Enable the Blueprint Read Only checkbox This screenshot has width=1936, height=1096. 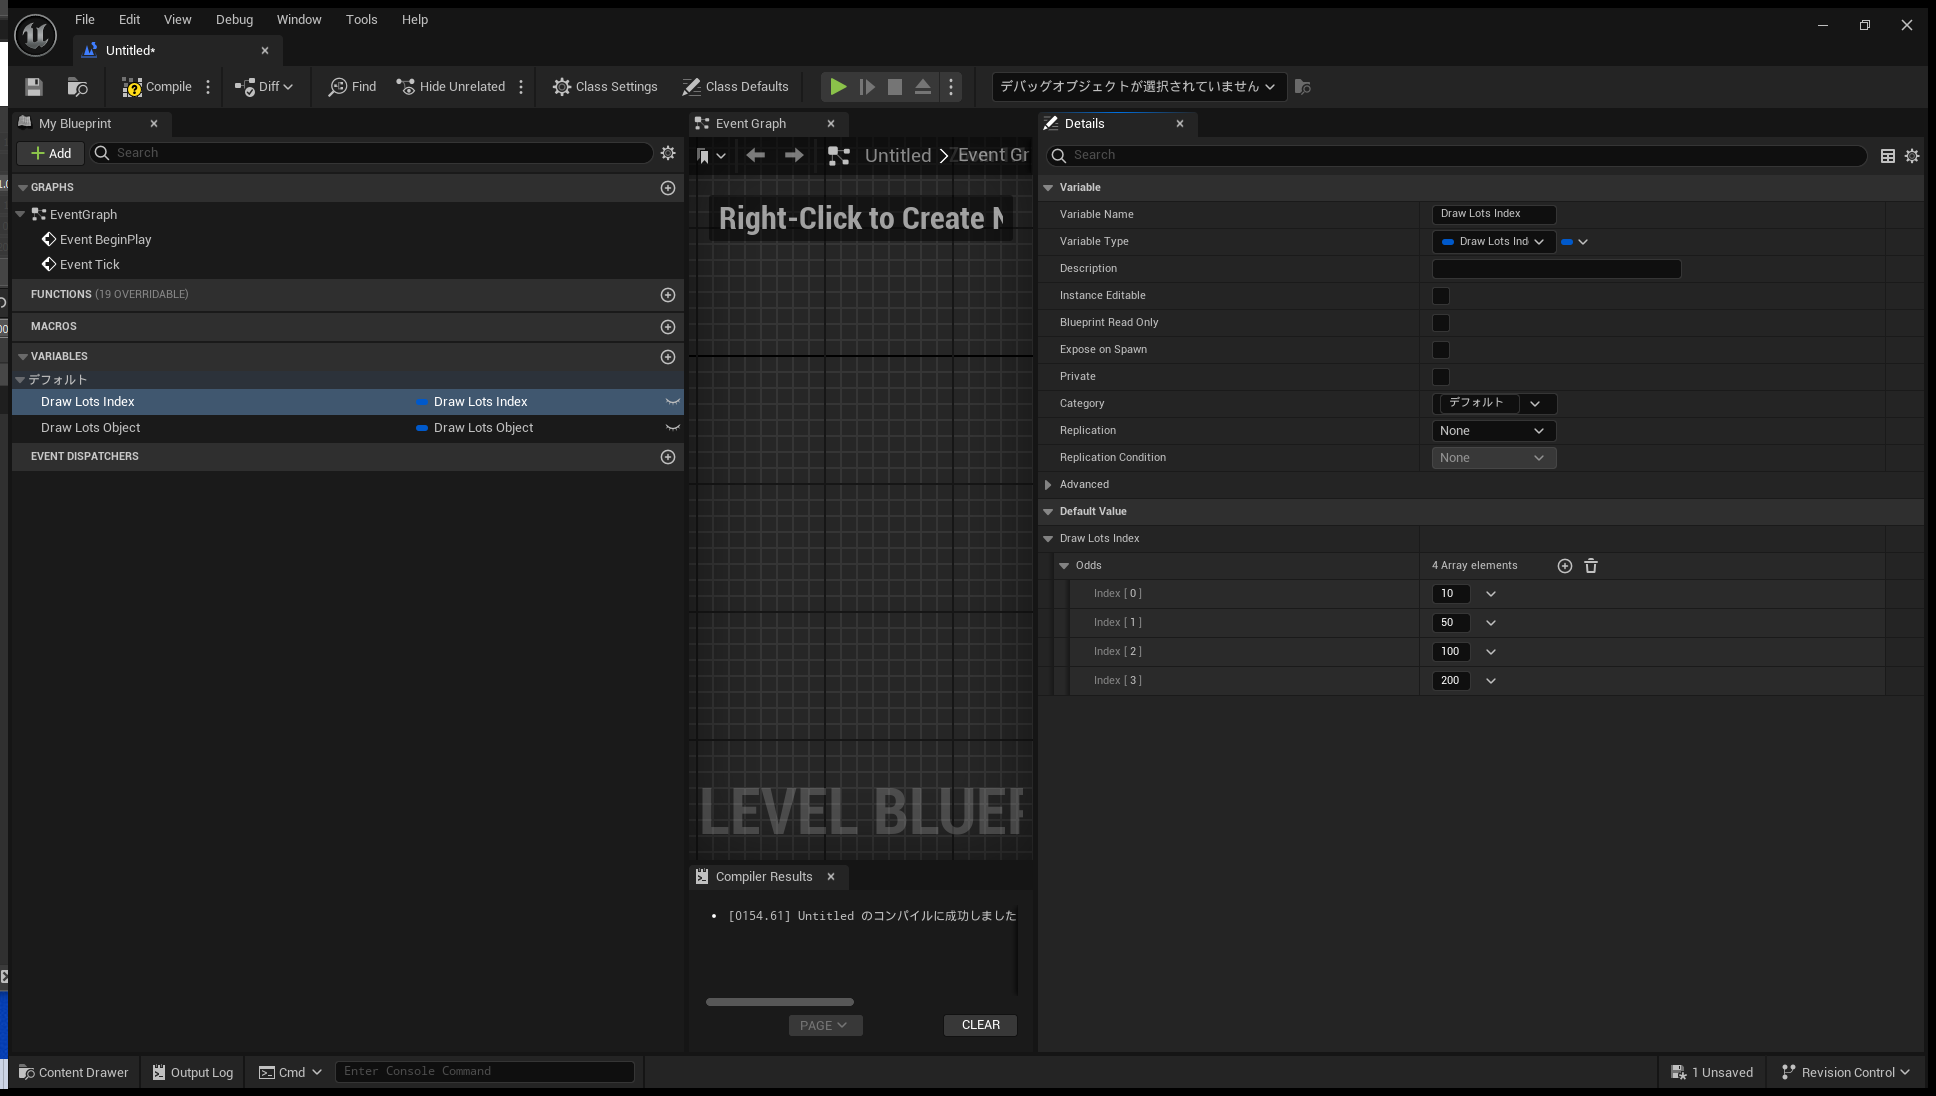(1441, 323)
